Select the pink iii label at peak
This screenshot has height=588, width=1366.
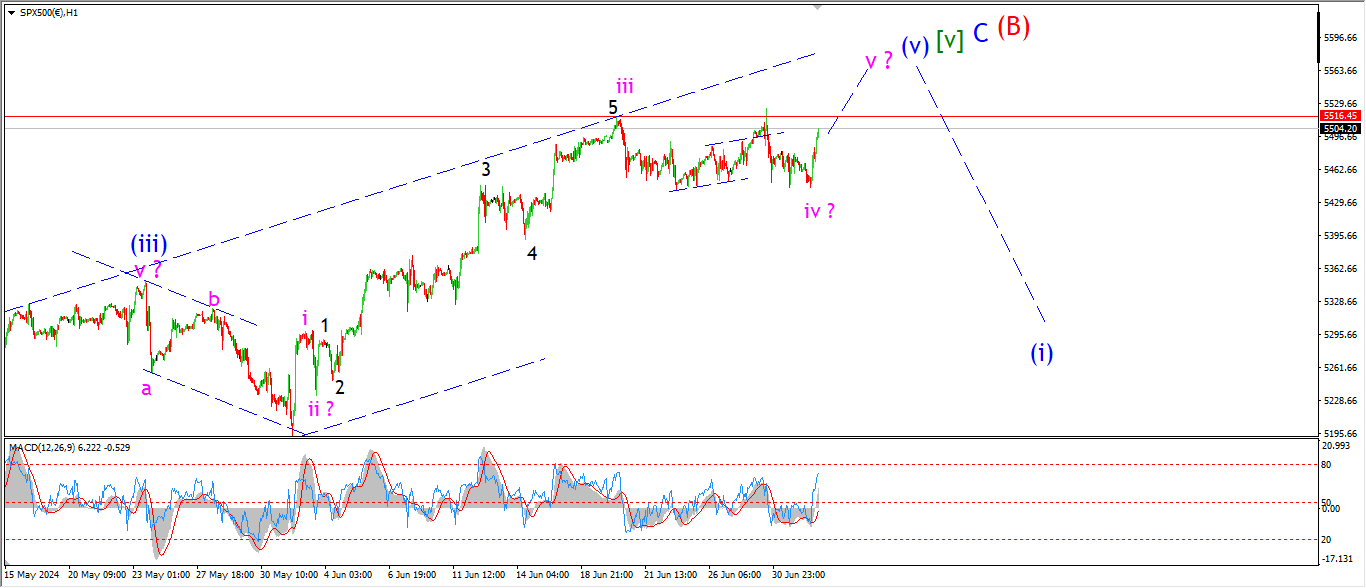click(x=625, y=86)
